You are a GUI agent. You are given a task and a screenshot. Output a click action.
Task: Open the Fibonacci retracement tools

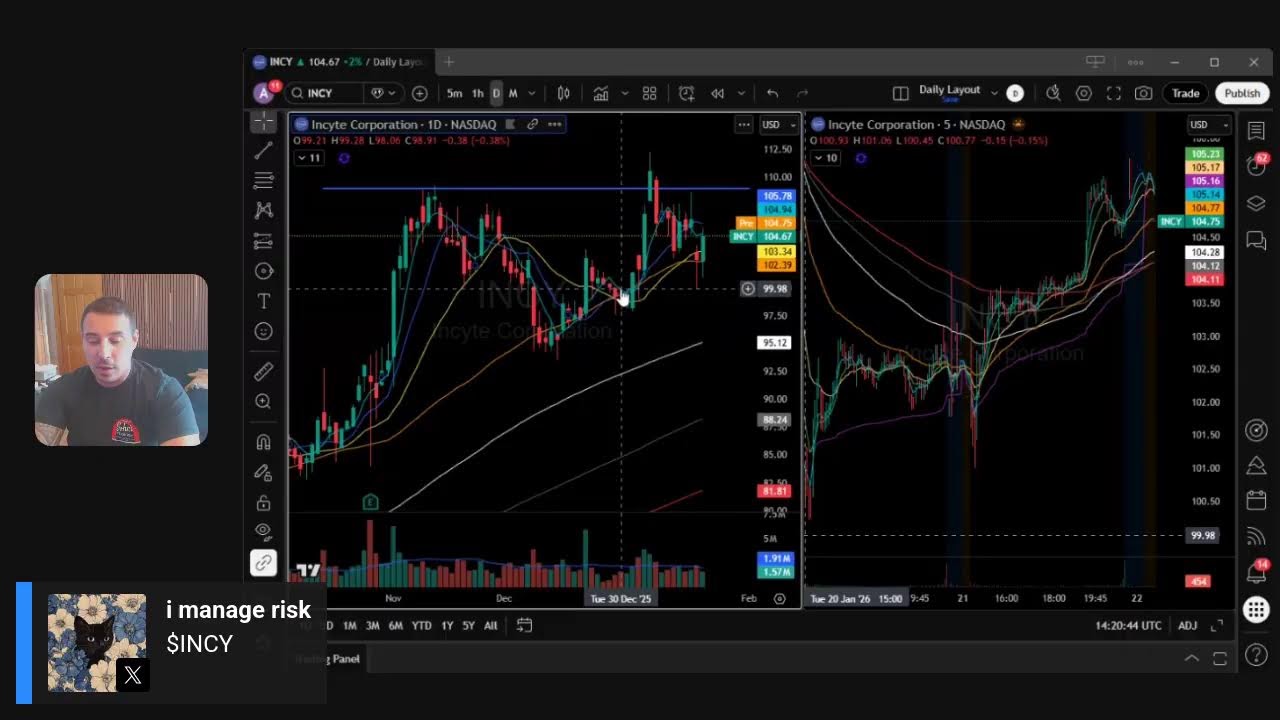[x=263, y=181]
